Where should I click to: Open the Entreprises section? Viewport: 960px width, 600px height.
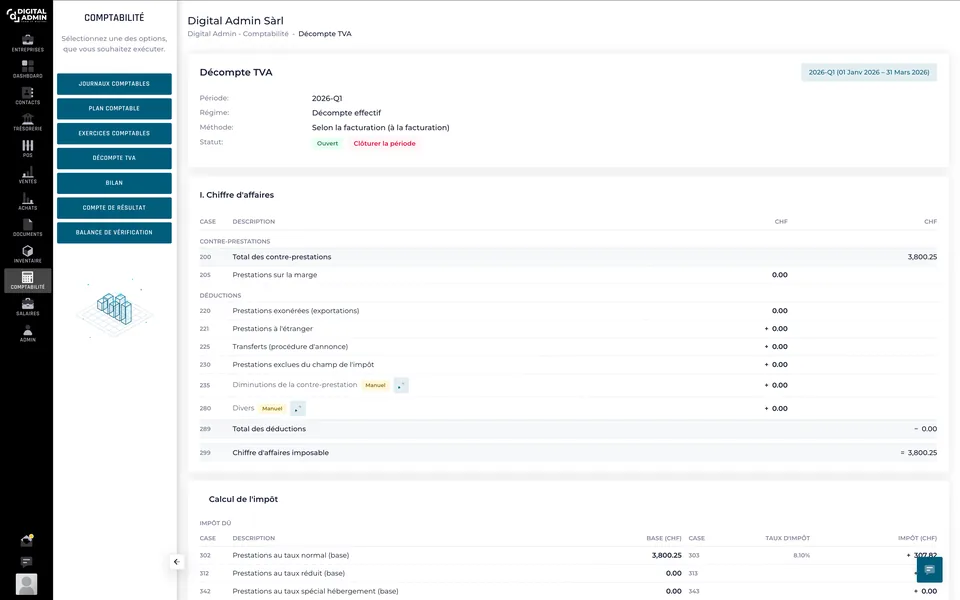[x=28, y=43]
